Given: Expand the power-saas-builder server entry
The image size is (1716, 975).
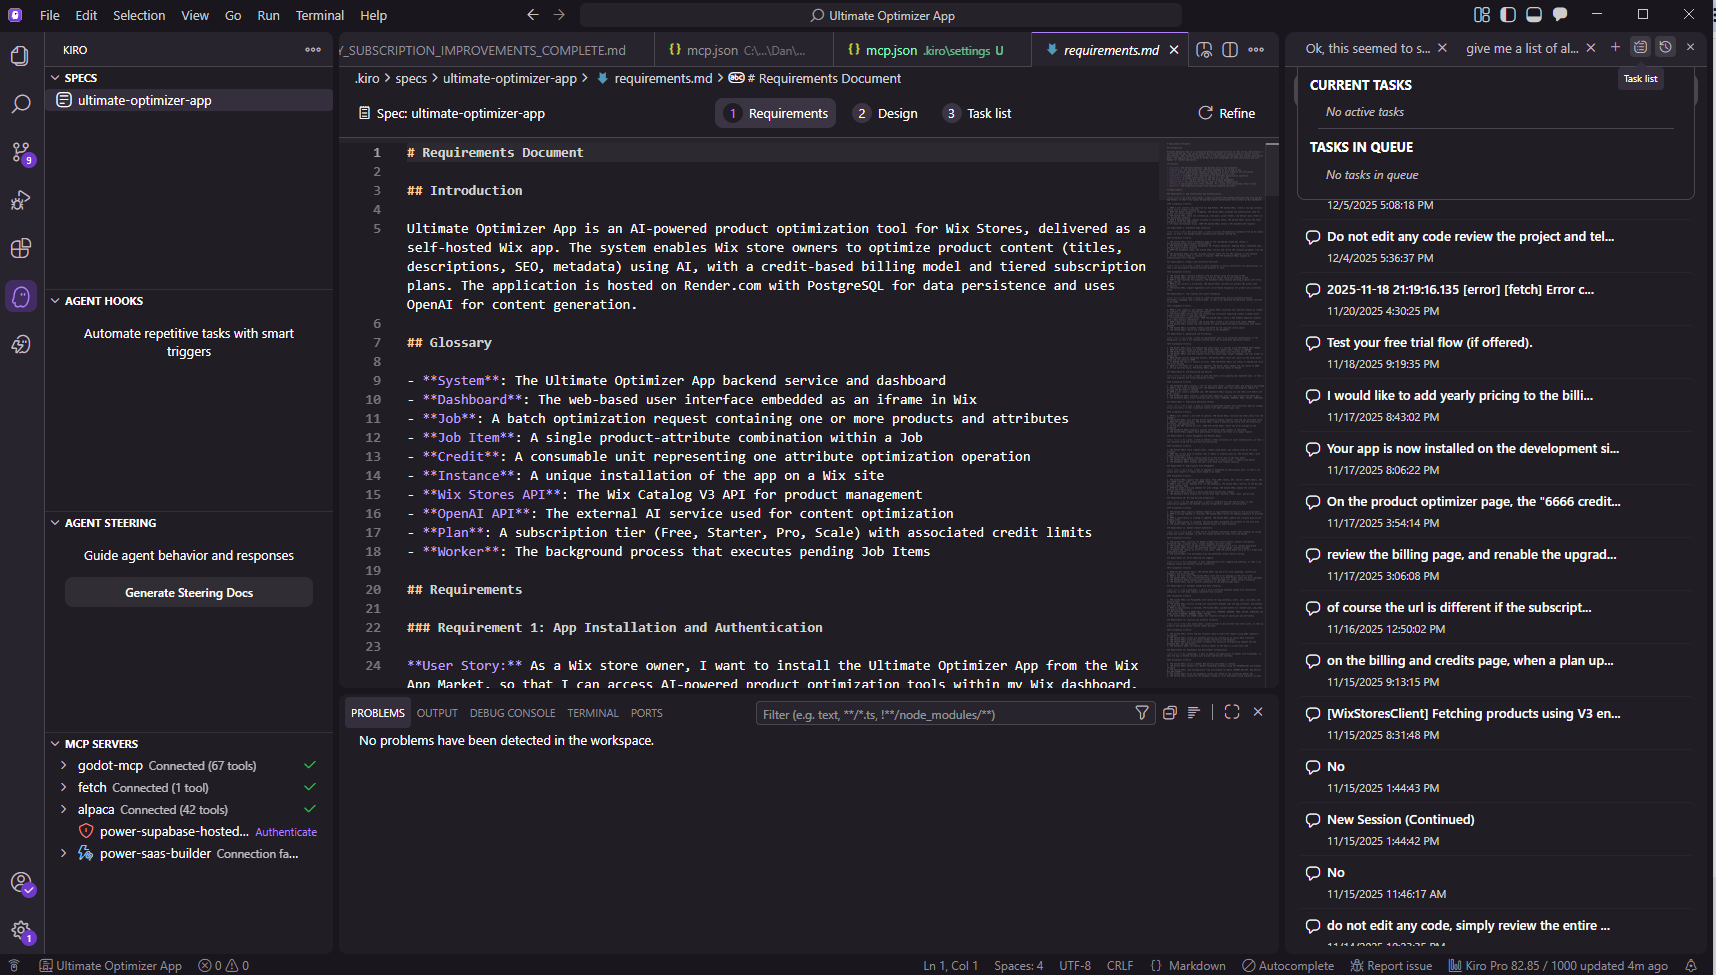Looking at the screenshot, I should (x=64, y=854).
